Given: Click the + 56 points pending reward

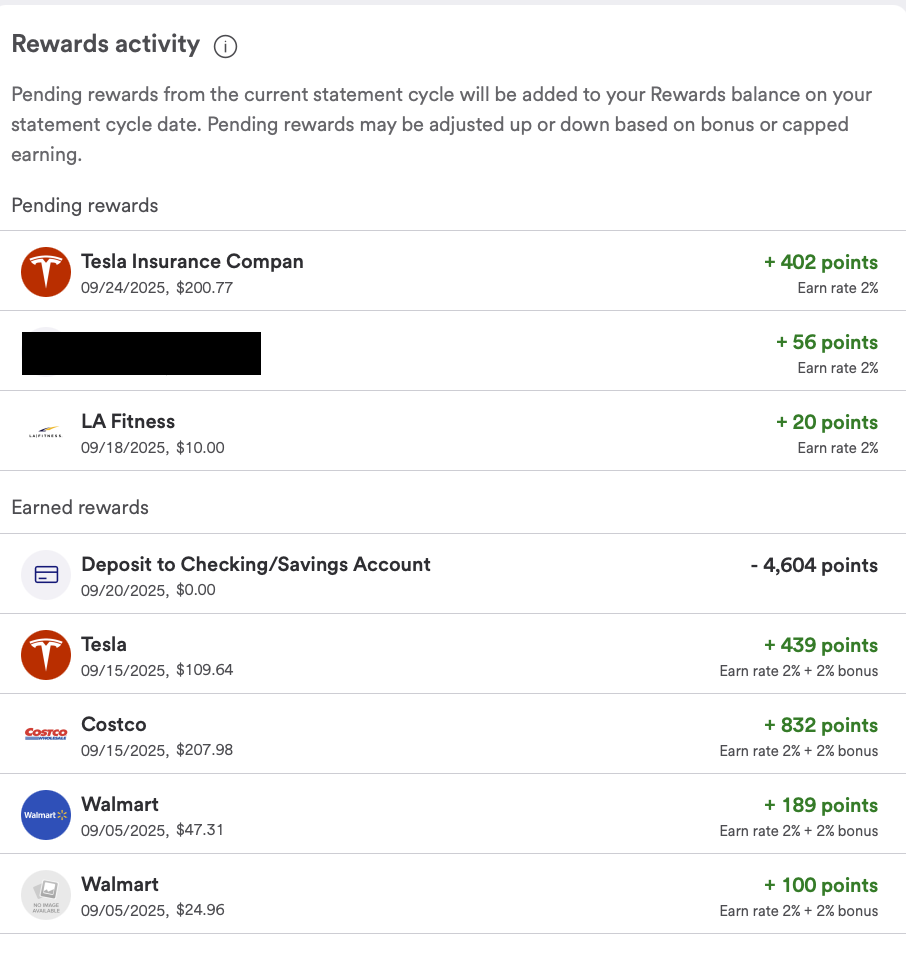Looking at the screenshot, I should [826, 343].
